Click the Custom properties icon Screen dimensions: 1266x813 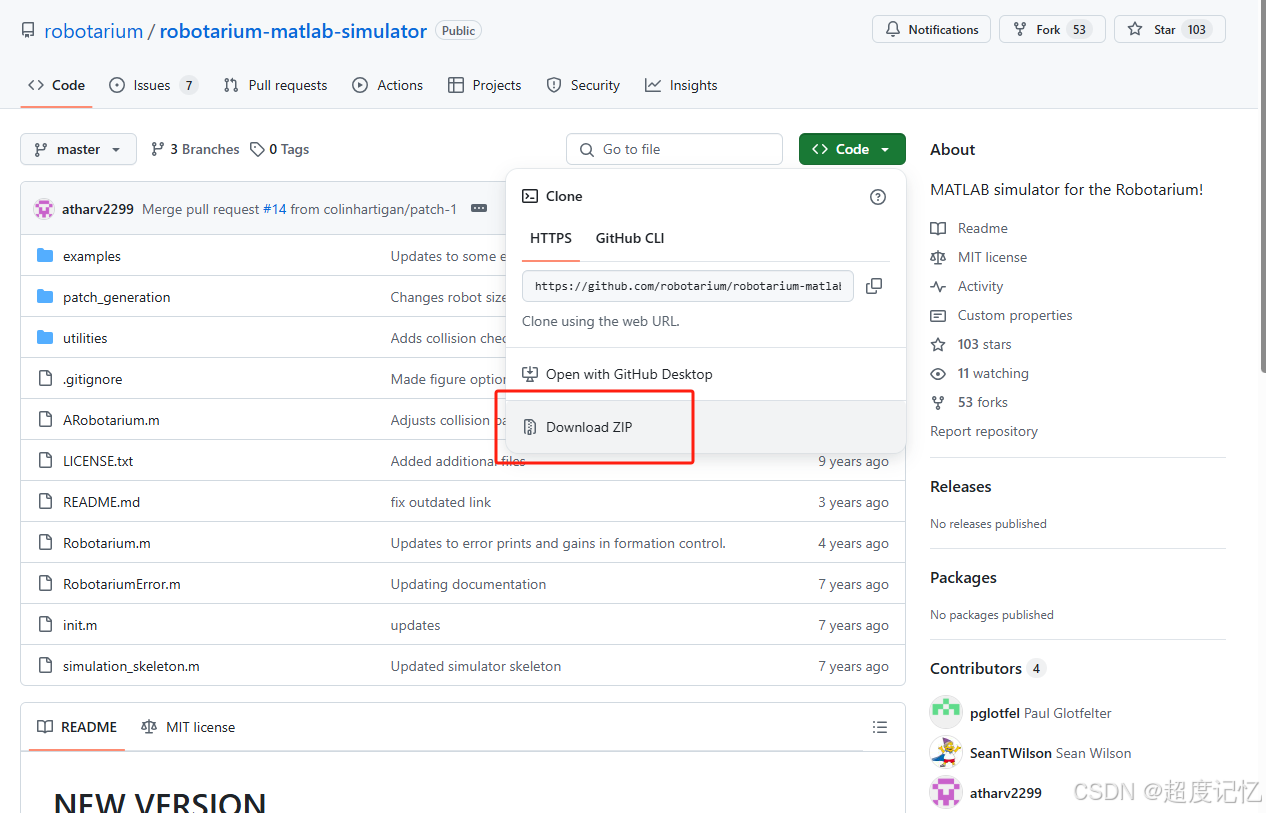click(938, 315)
